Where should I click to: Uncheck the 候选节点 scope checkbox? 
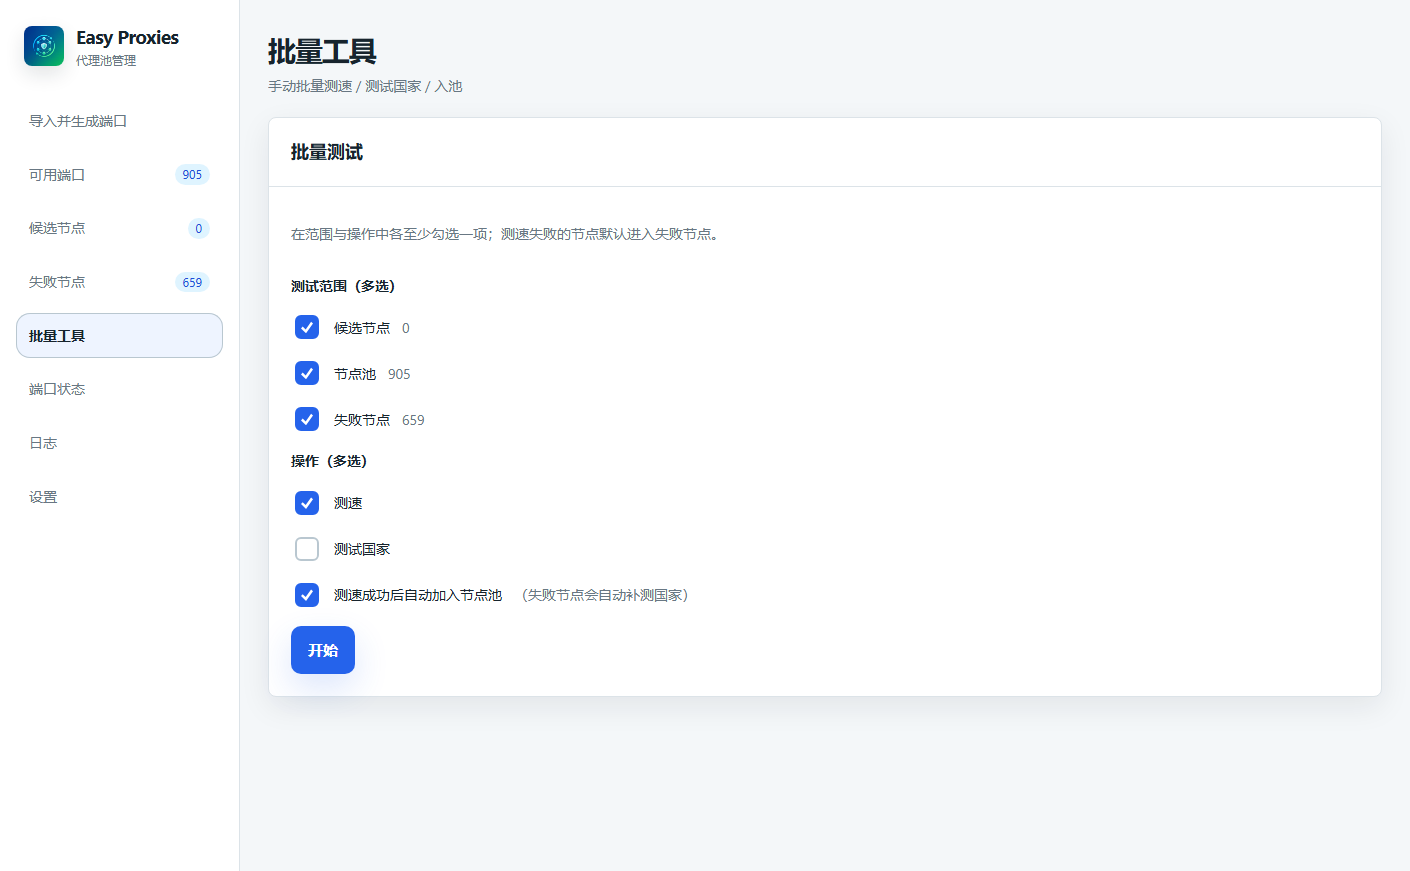[307, 327]
